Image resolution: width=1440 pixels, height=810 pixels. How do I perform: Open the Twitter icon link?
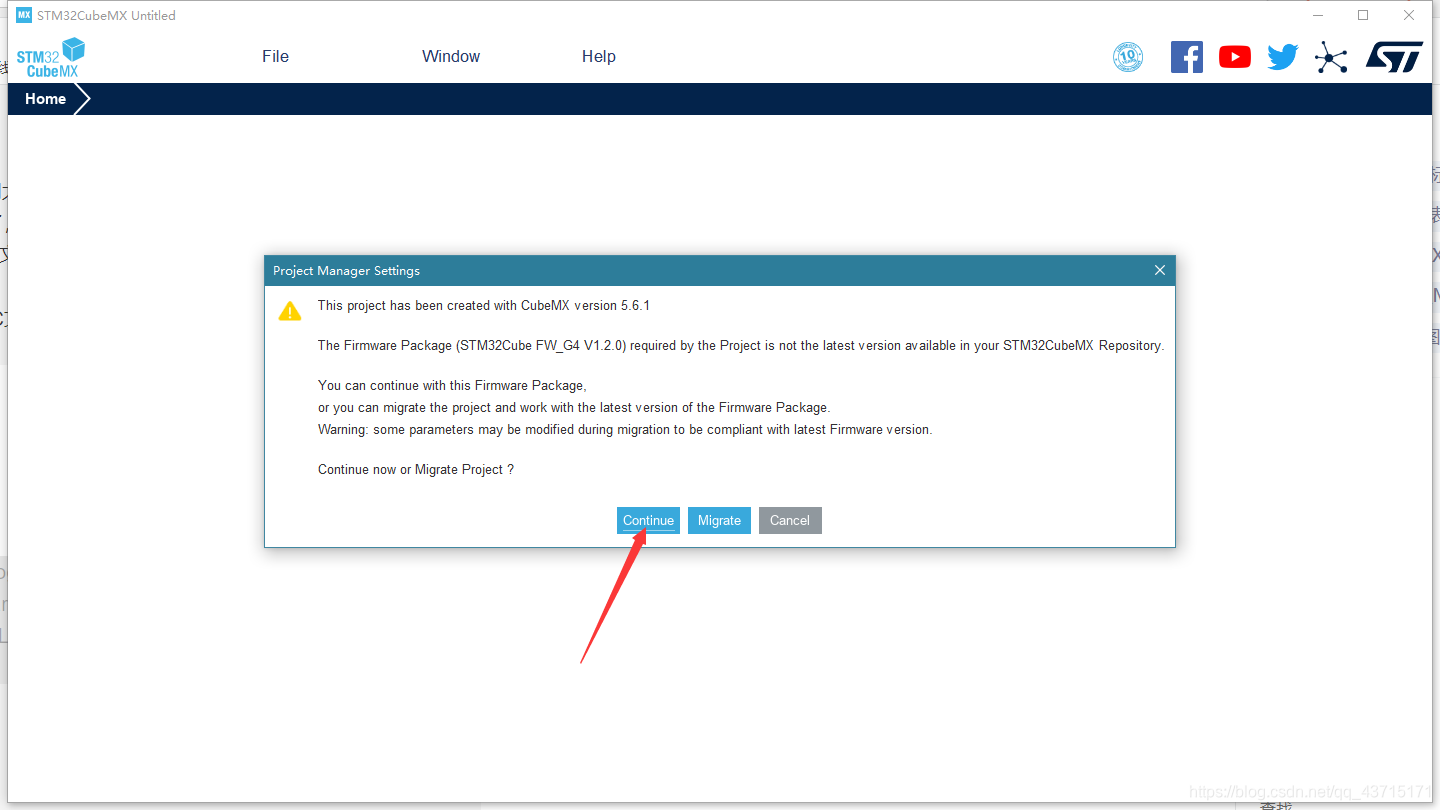pos(1283,57)
